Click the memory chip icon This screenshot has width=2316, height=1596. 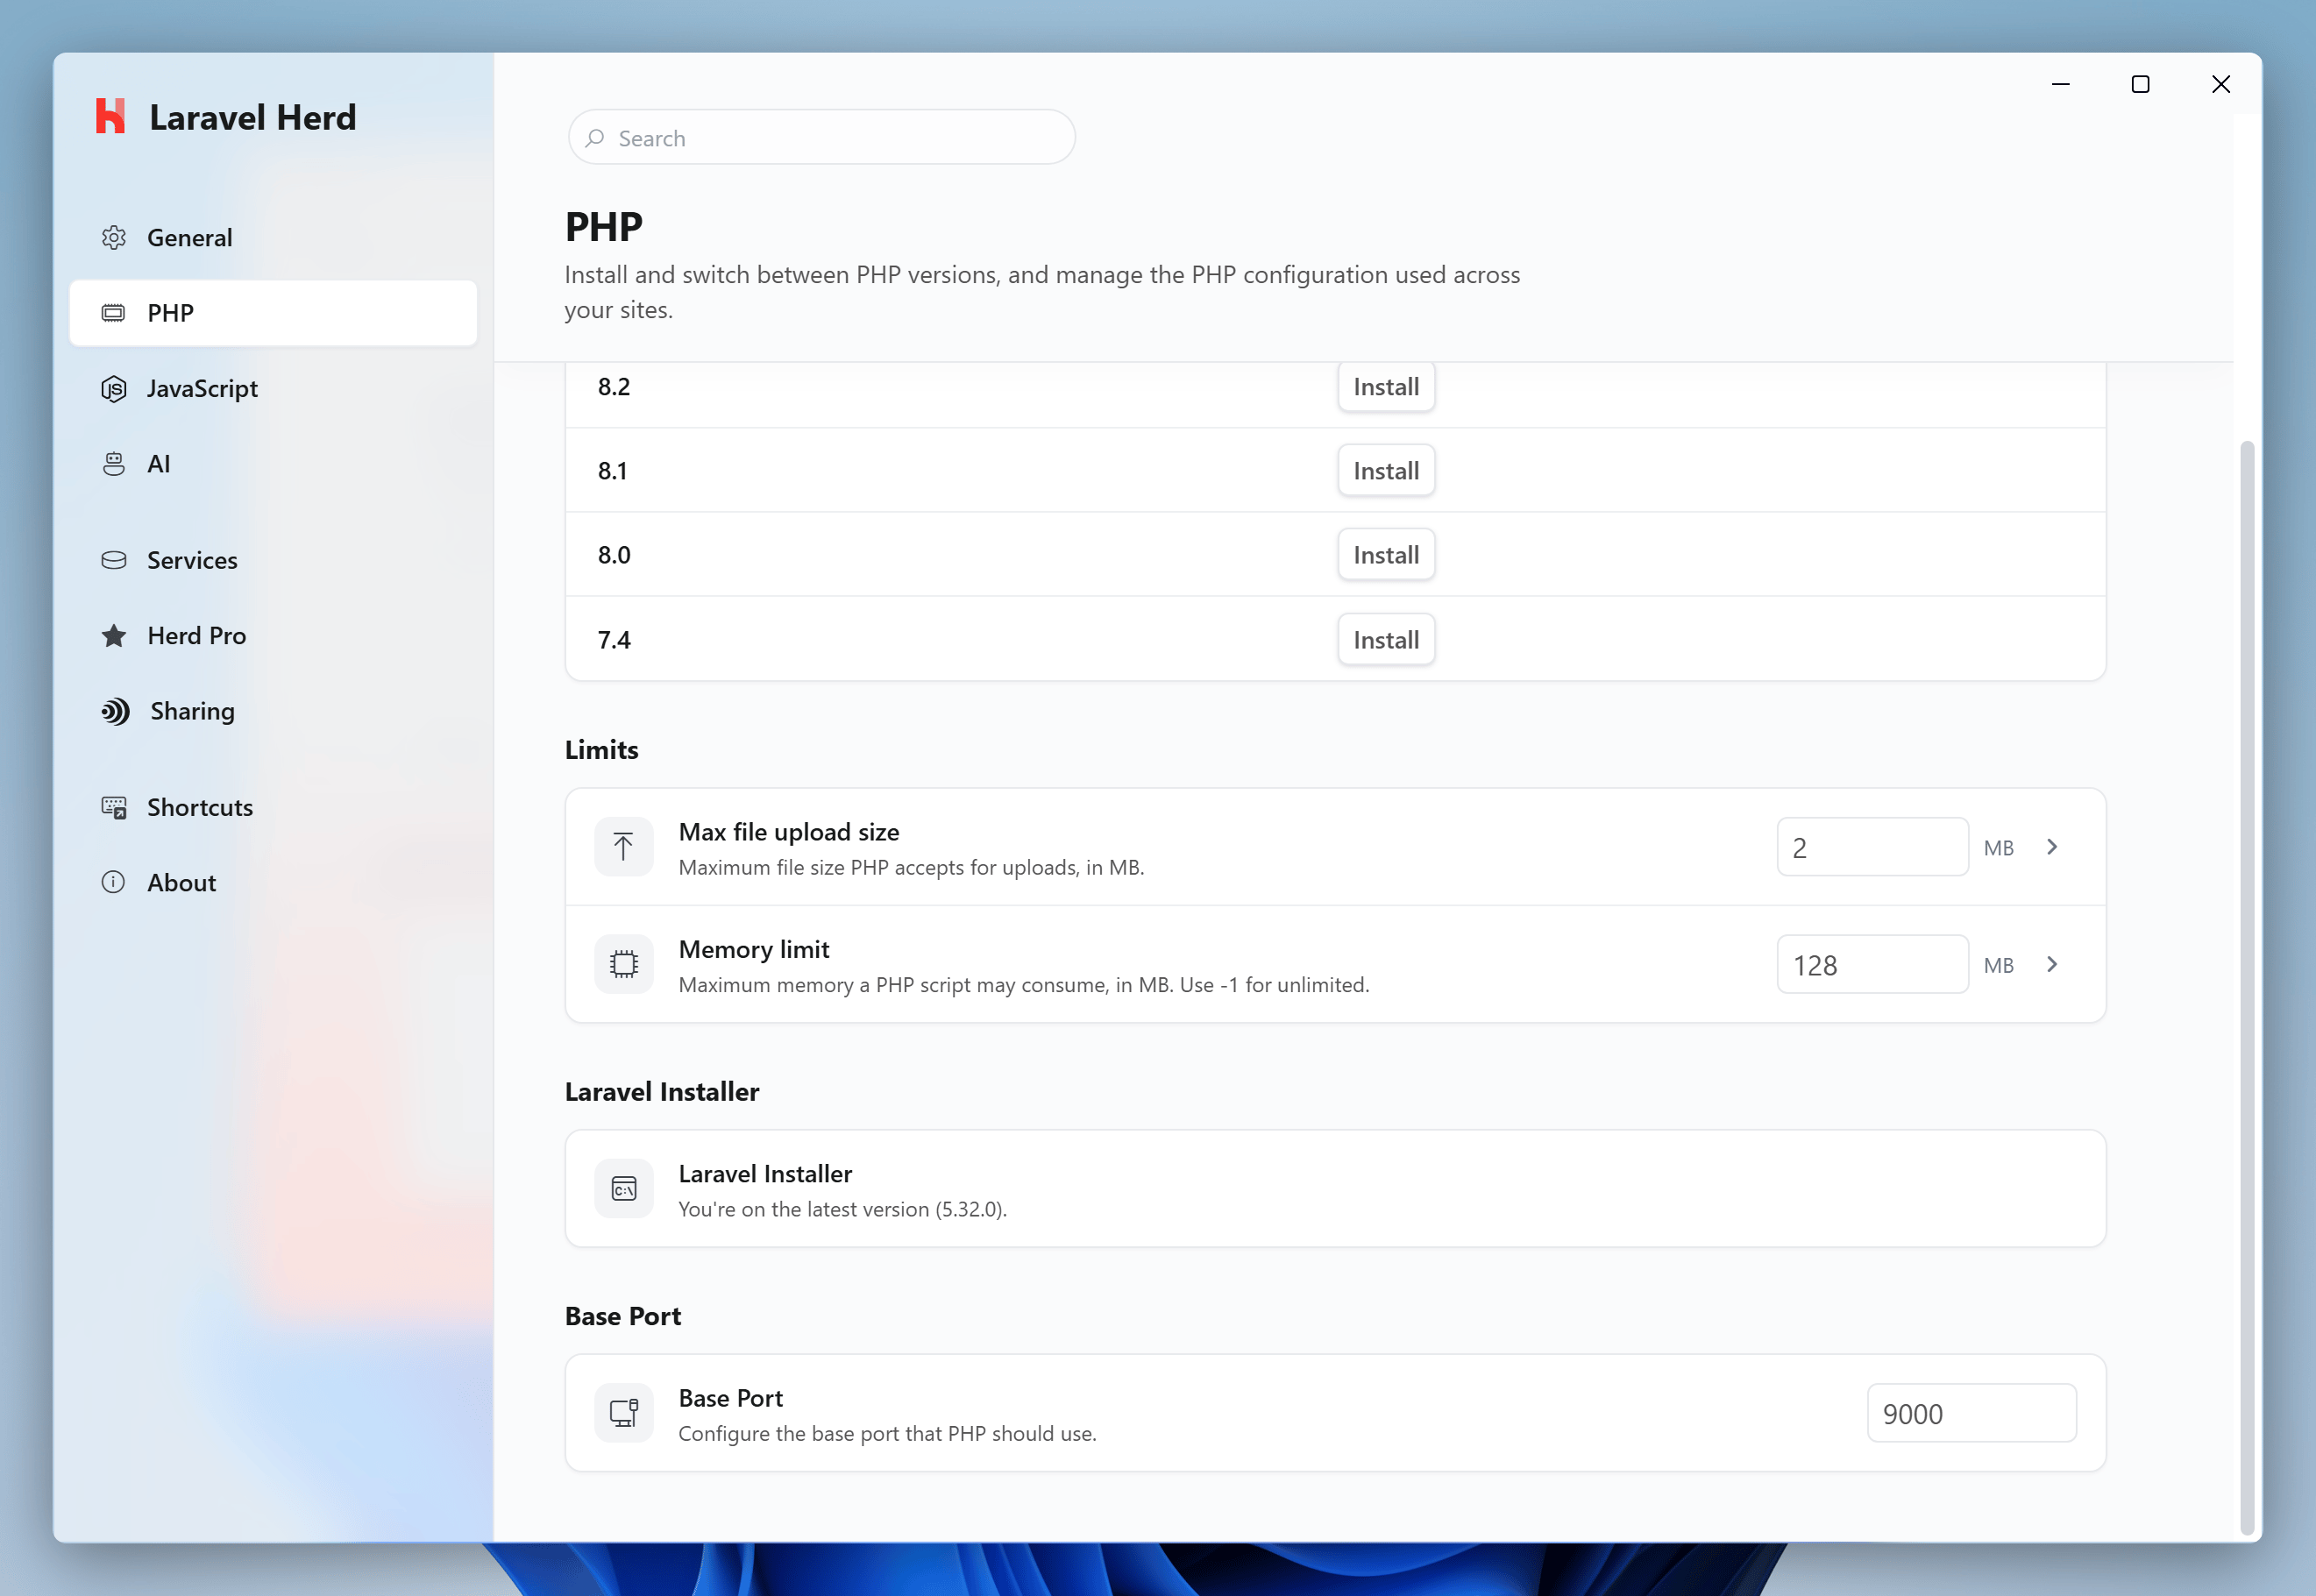pos(624,964)
